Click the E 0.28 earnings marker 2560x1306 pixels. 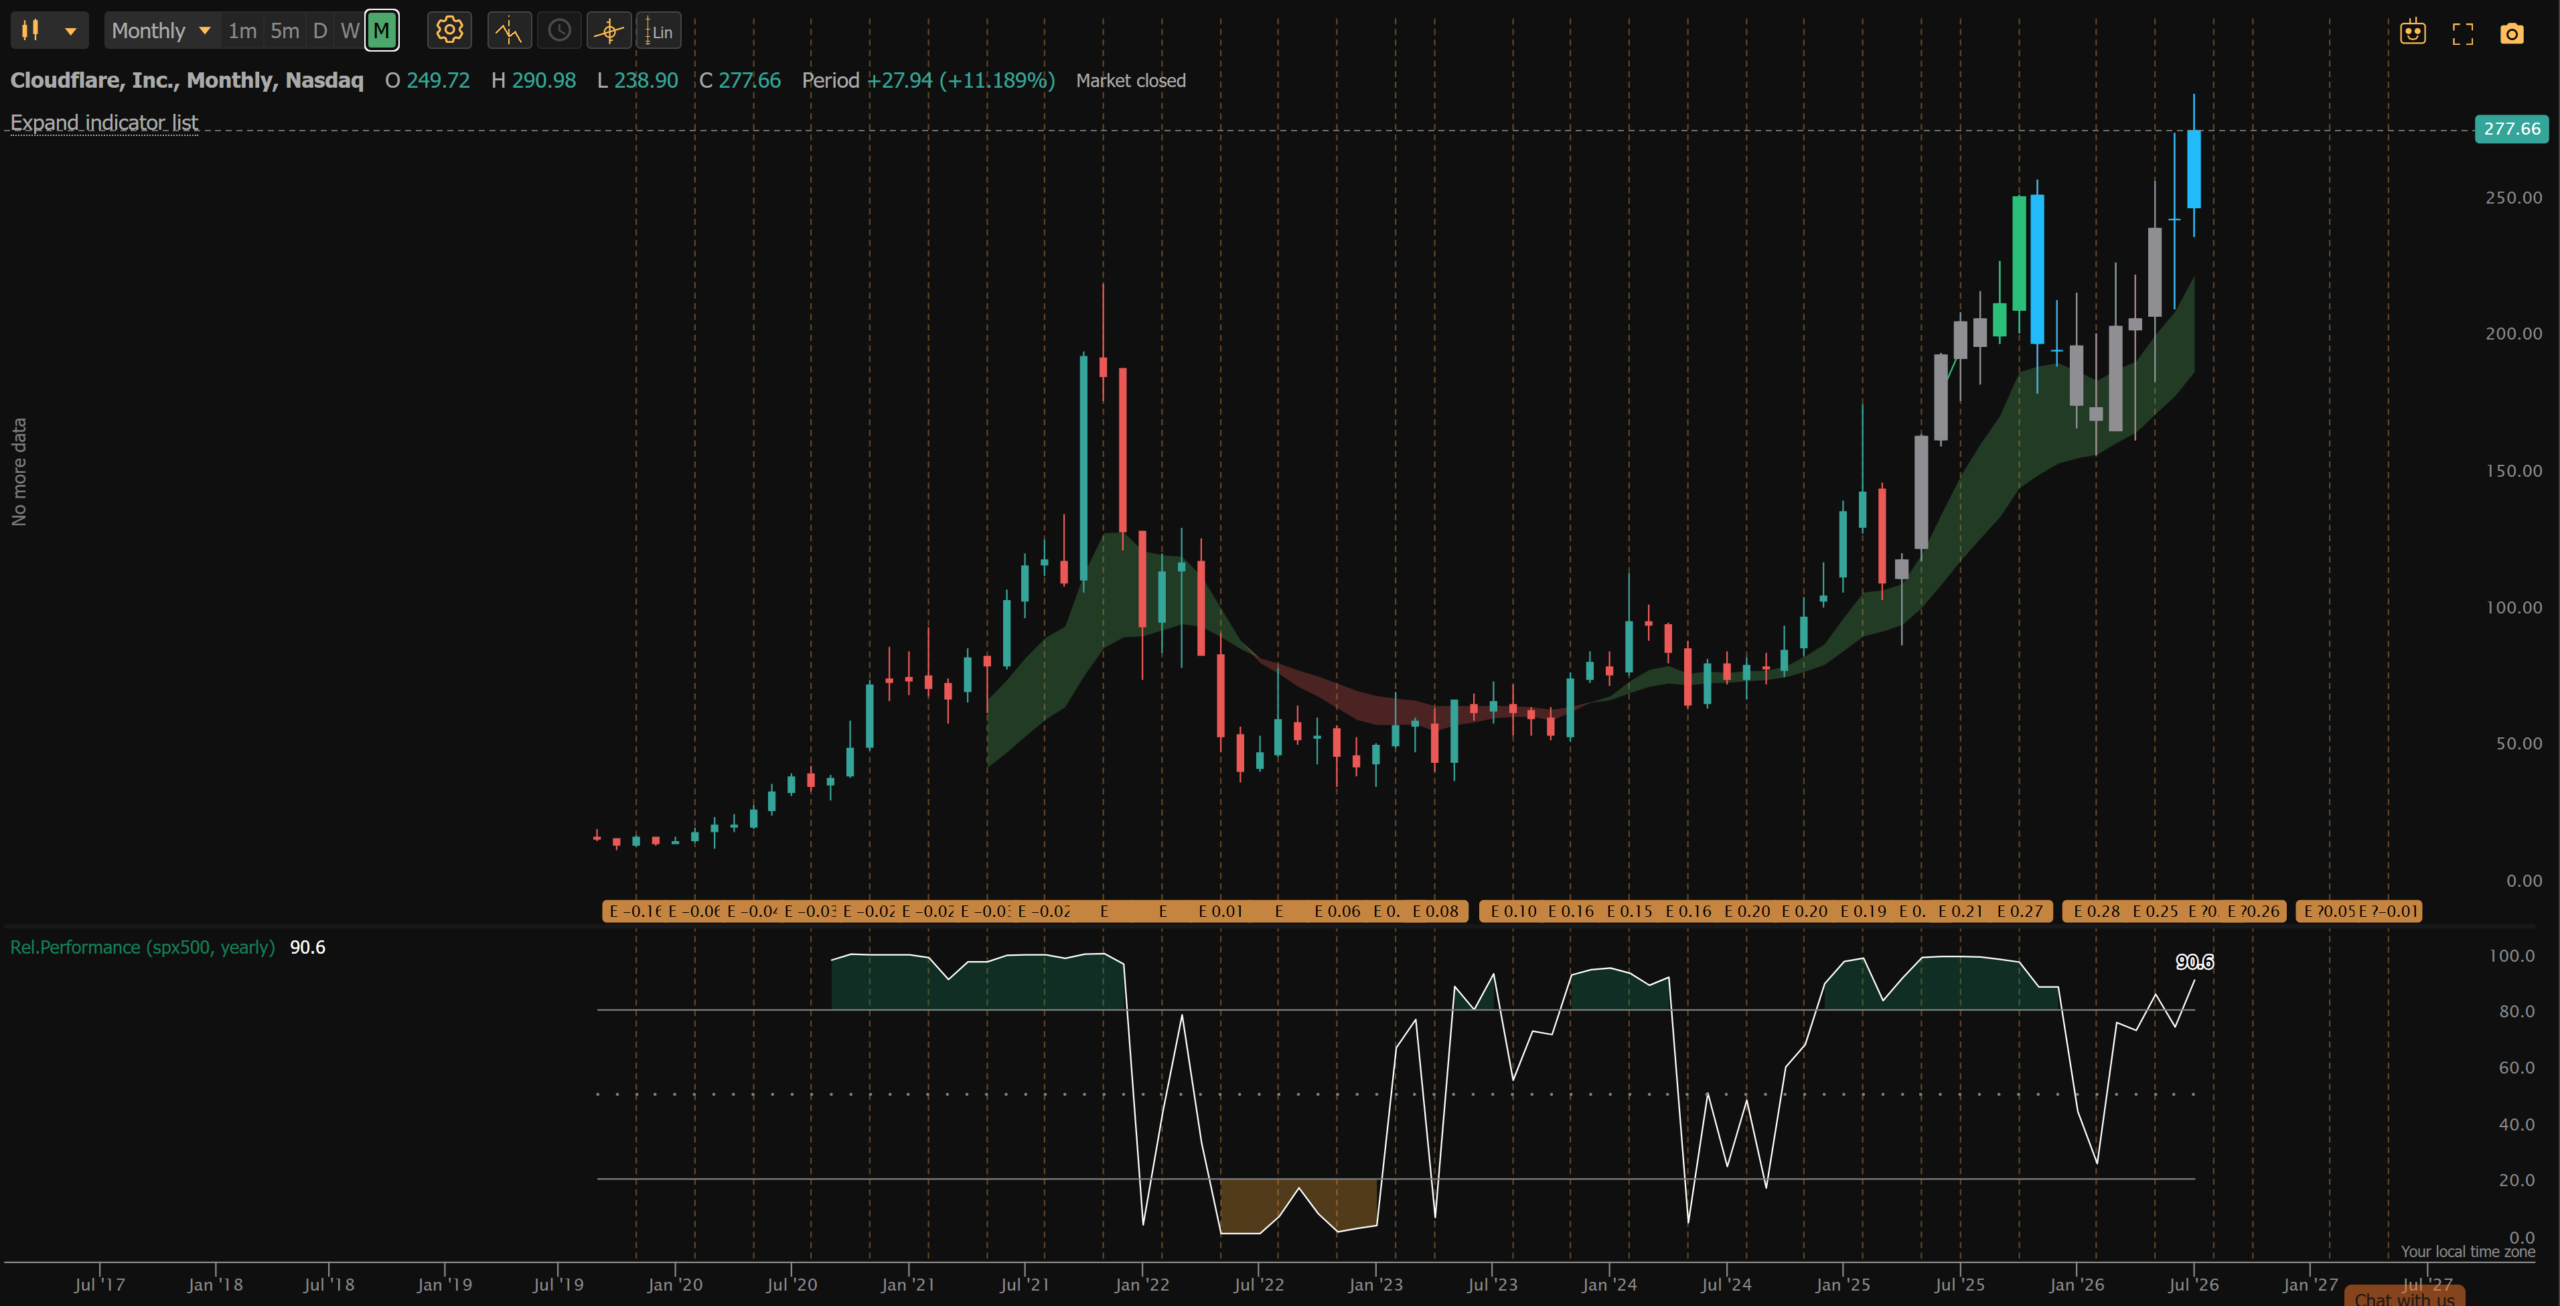[x=2096, y=911]
